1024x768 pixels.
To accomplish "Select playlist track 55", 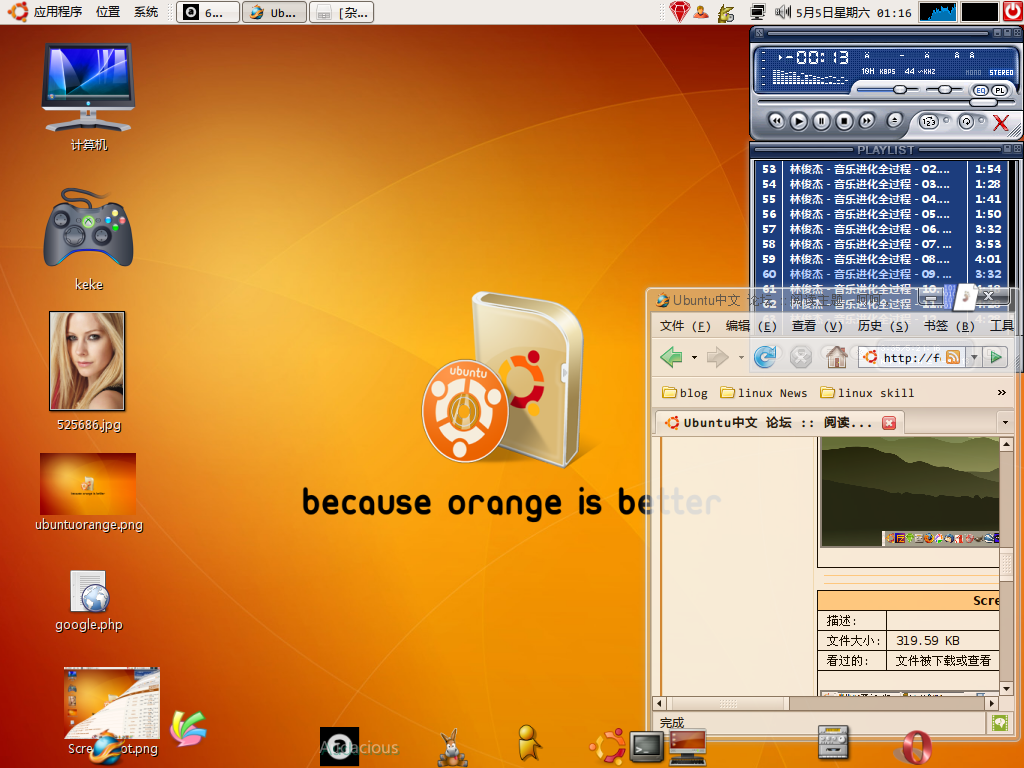I will point(882,199).
